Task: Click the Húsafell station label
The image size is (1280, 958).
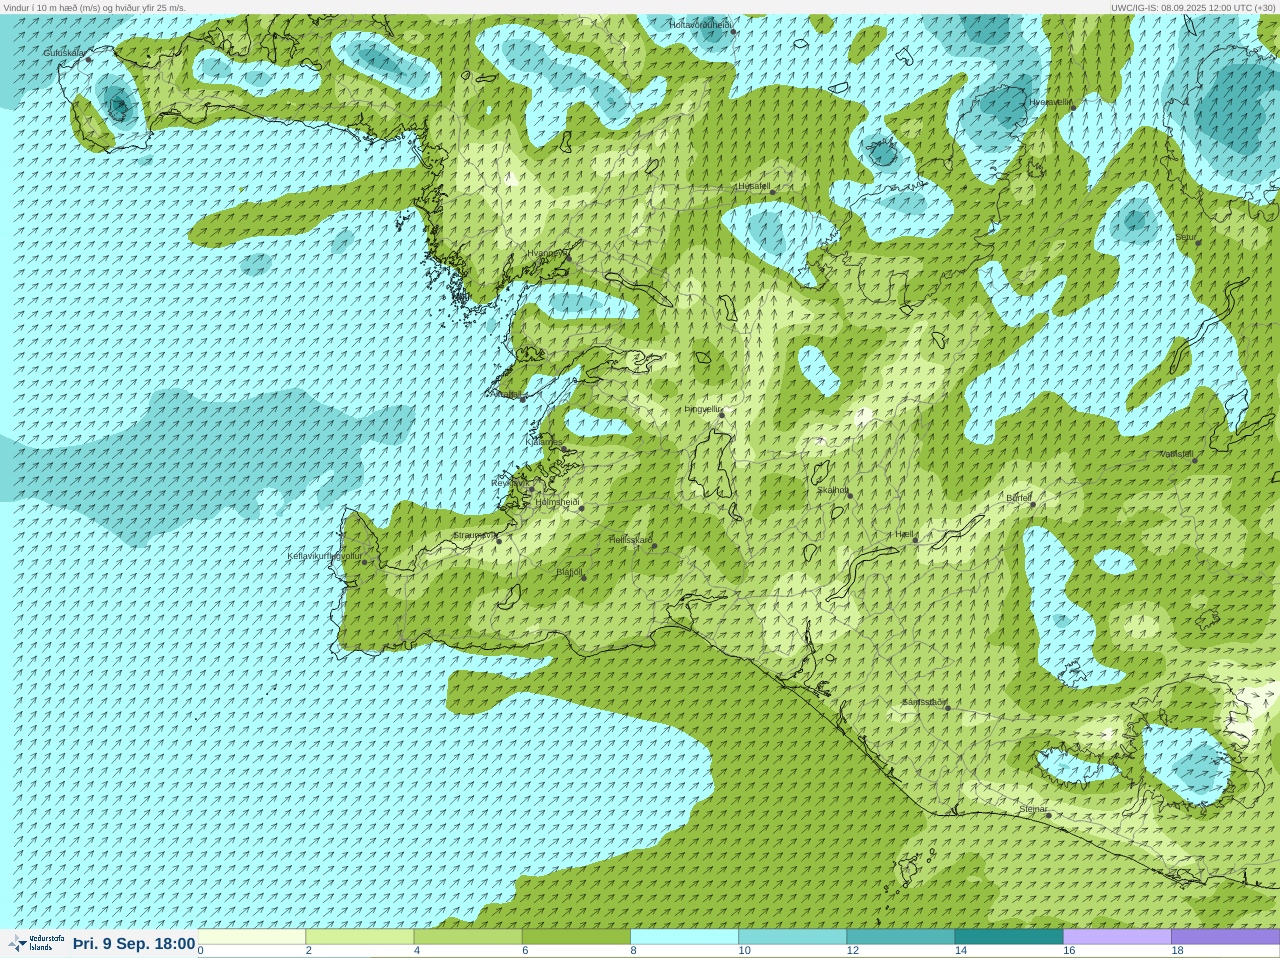Action: click(x=754, y=186)
